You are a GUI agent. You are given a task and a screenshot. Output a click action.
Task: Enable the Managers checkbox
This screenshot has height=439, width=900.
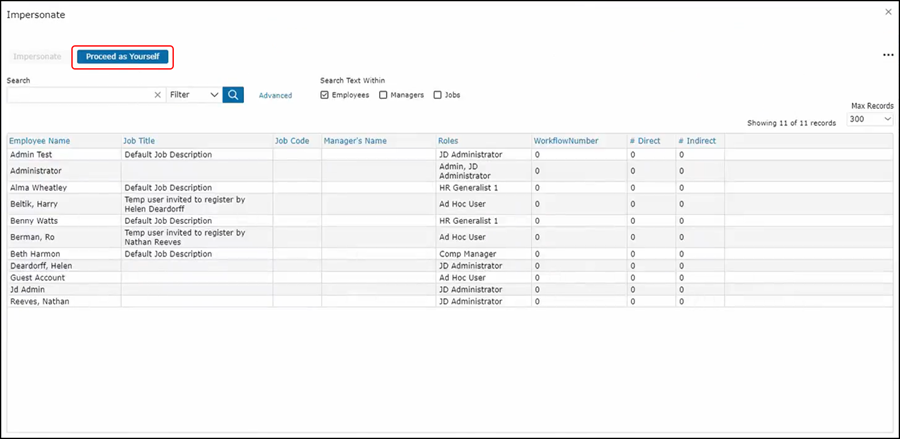(383, 95)
